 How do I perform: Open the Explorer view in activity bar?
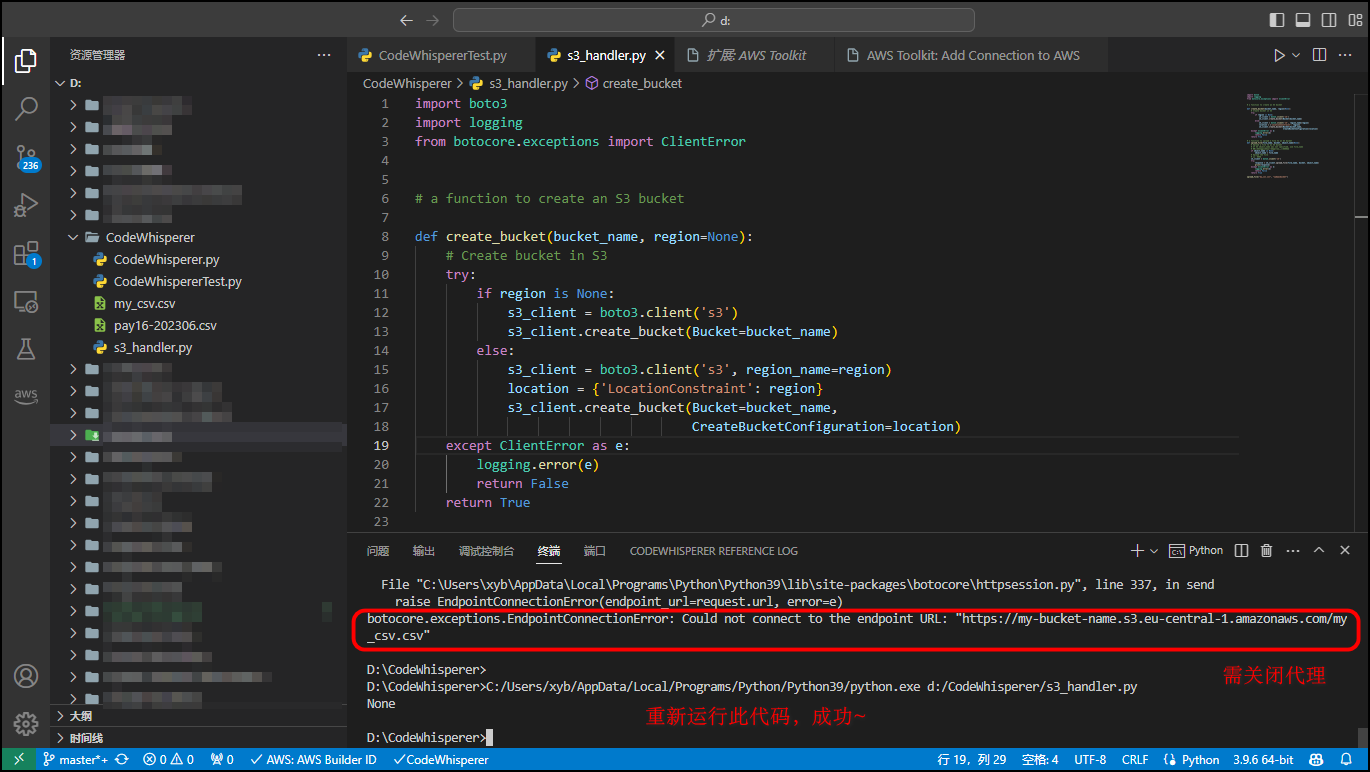point(26,62)
